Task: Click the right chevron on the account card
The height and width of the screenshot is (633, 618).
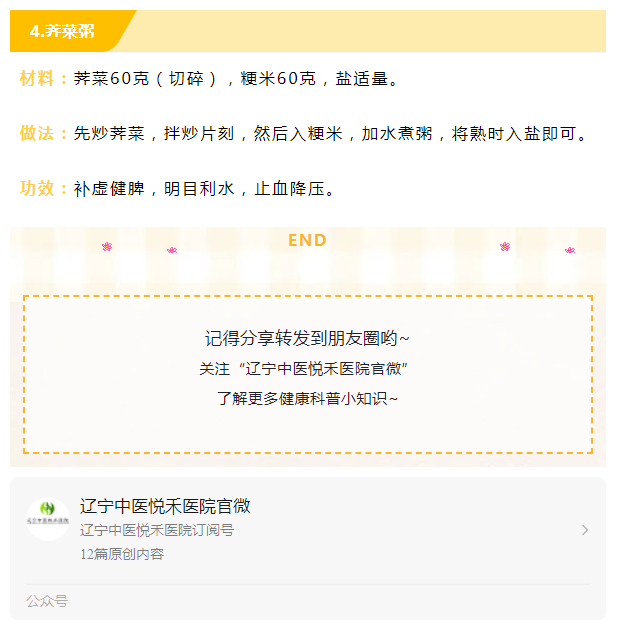Action: click(x=585, y=530)
